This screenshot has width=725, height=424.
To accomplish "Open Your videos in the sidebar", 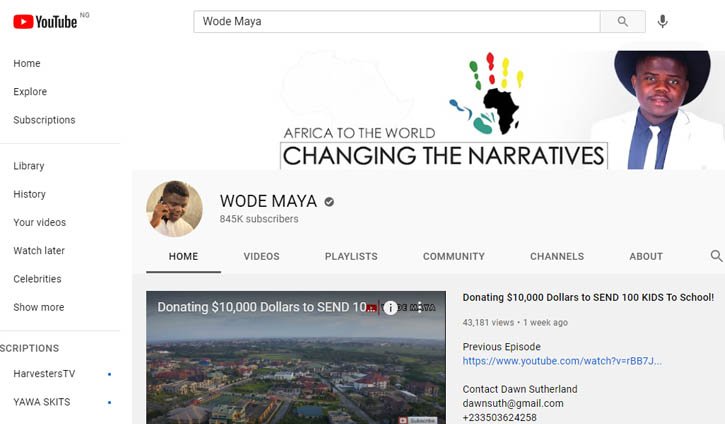I will coord(40,222).
